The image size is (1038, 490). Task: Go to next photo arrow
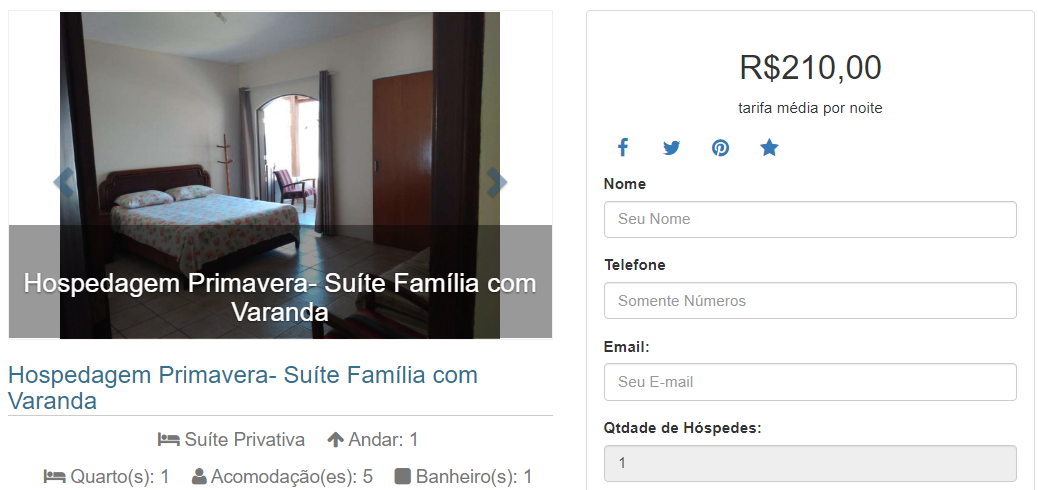coord(497,182)
